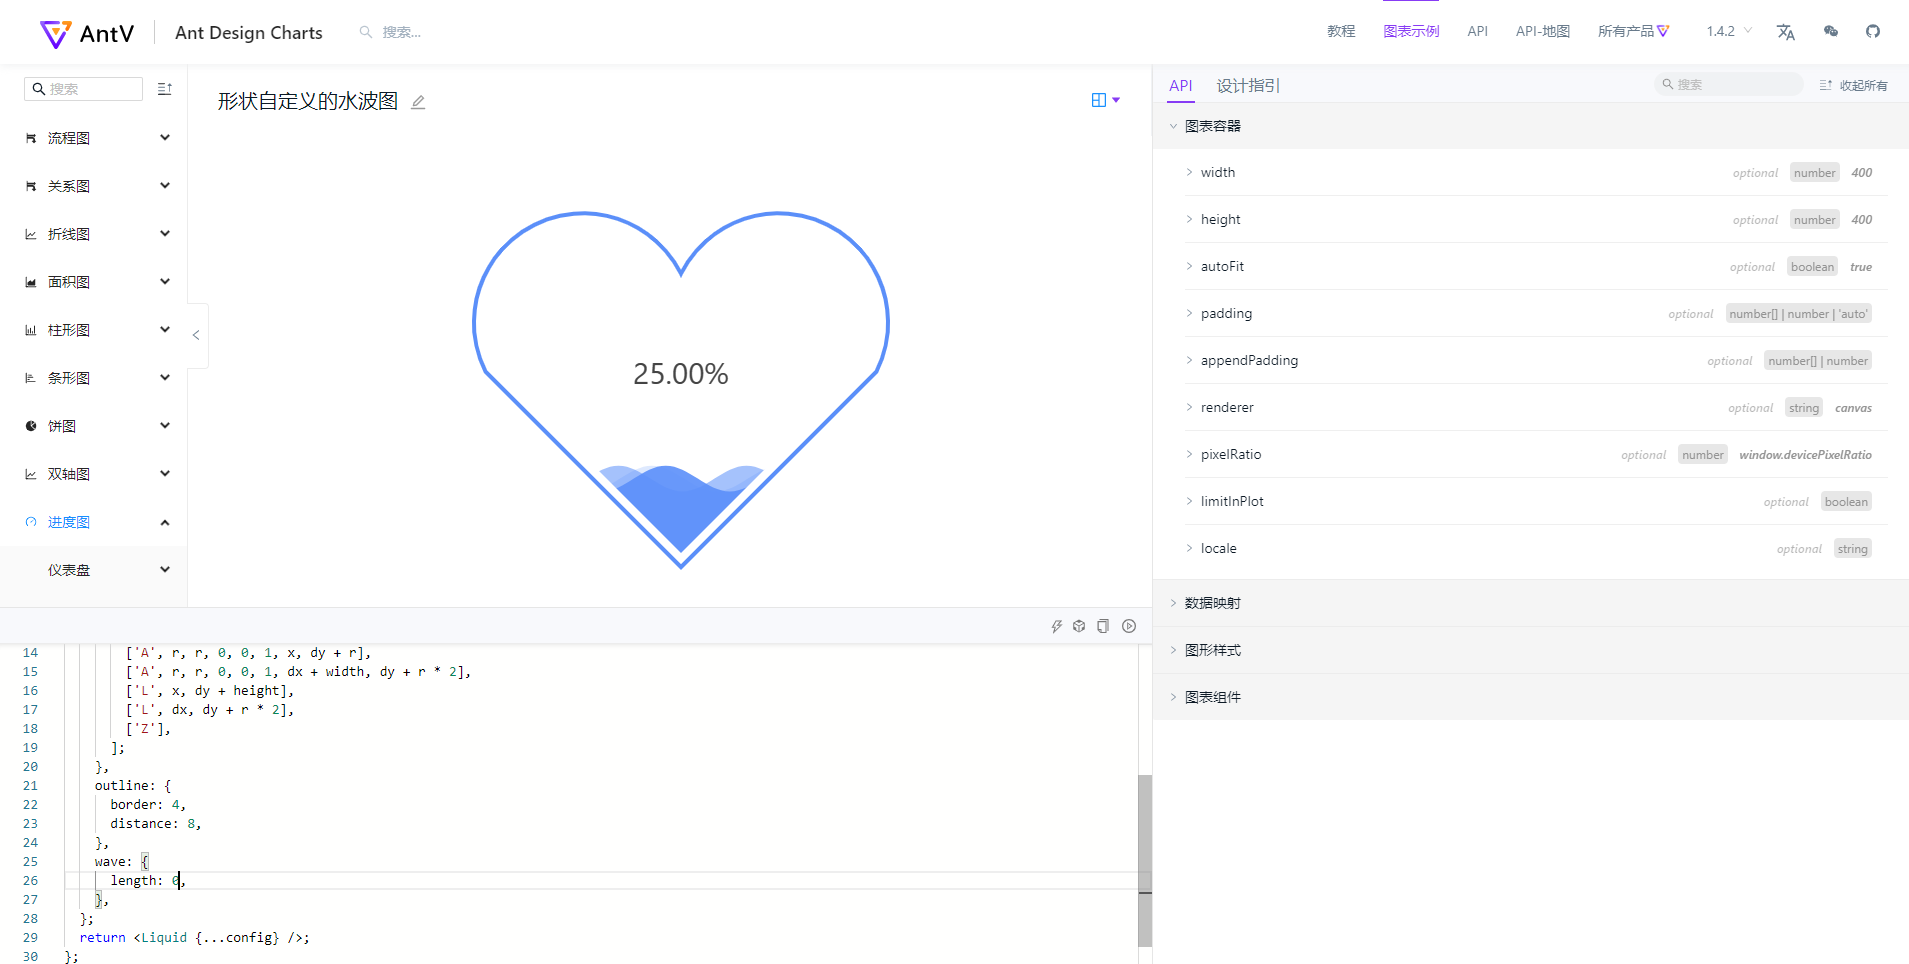The width and height of the screenshot is (1909, 964).
Task: Open the WeChat contact icon
Action: pos(1830,31)
